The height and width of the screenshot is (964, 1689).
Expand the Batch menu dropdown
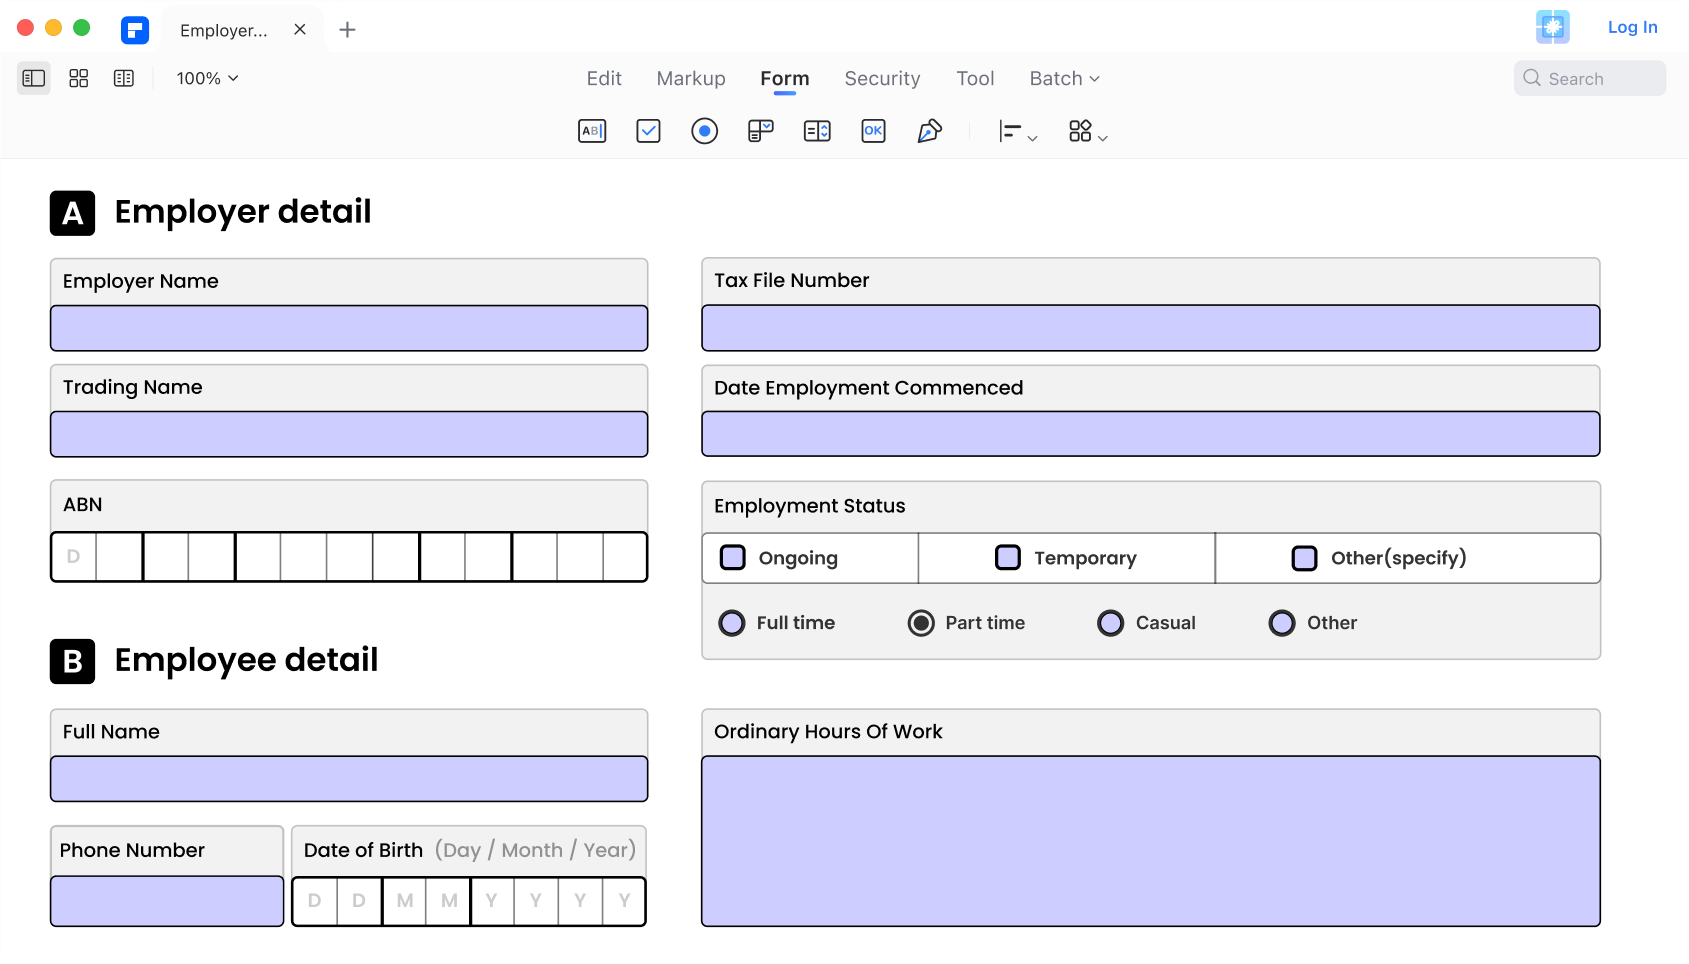(x=1064, y=78)
